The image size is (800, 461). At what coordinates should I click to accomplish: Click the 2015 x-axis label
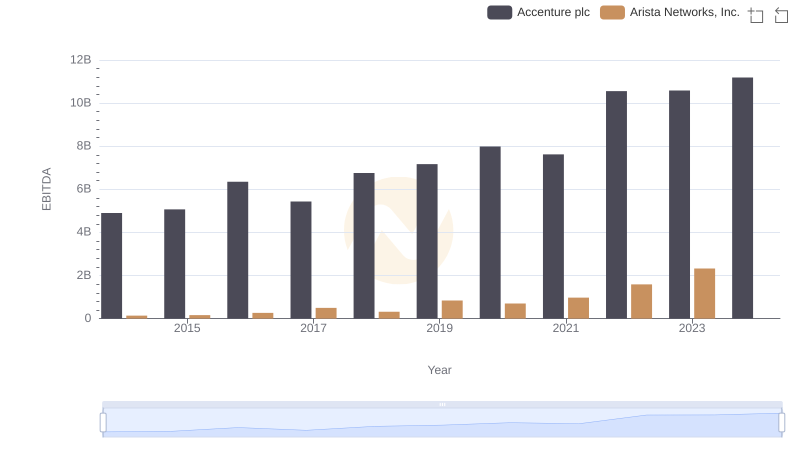coord(187,328)
